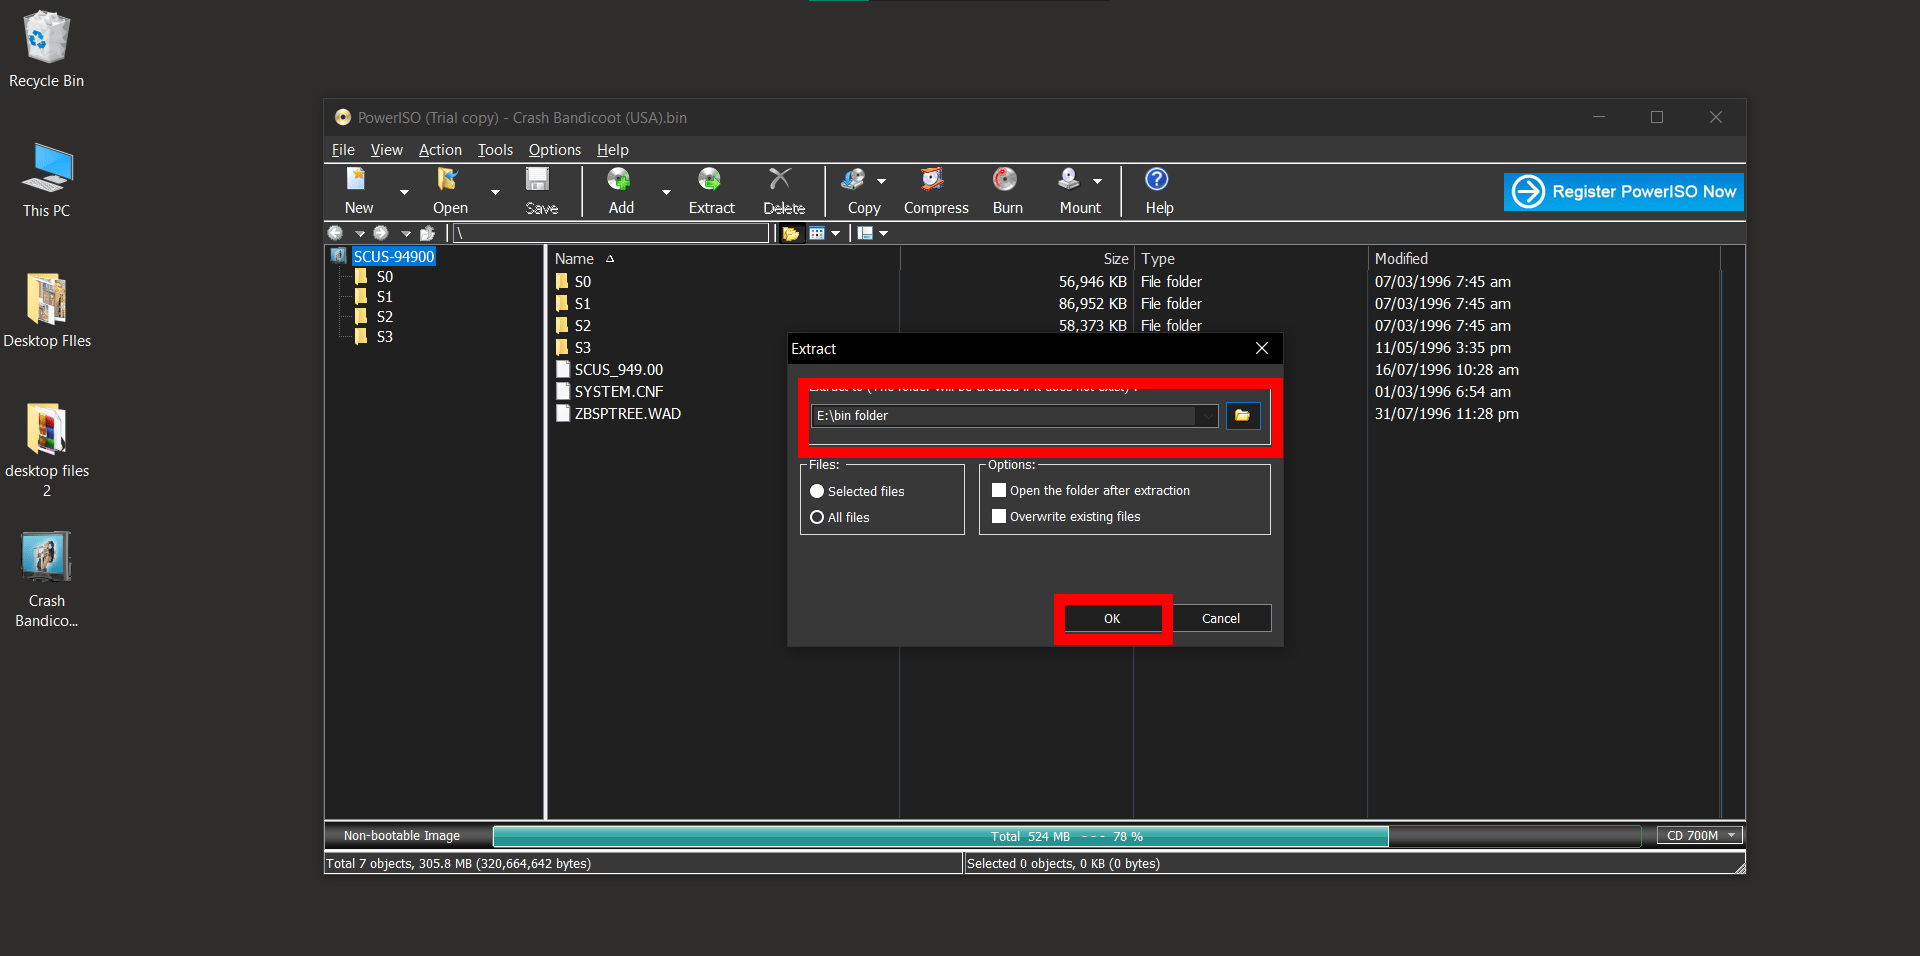The height and width of the screenshot is (956, 1920).
Task: Enable Open the folder after extraction
Action: 998,490
